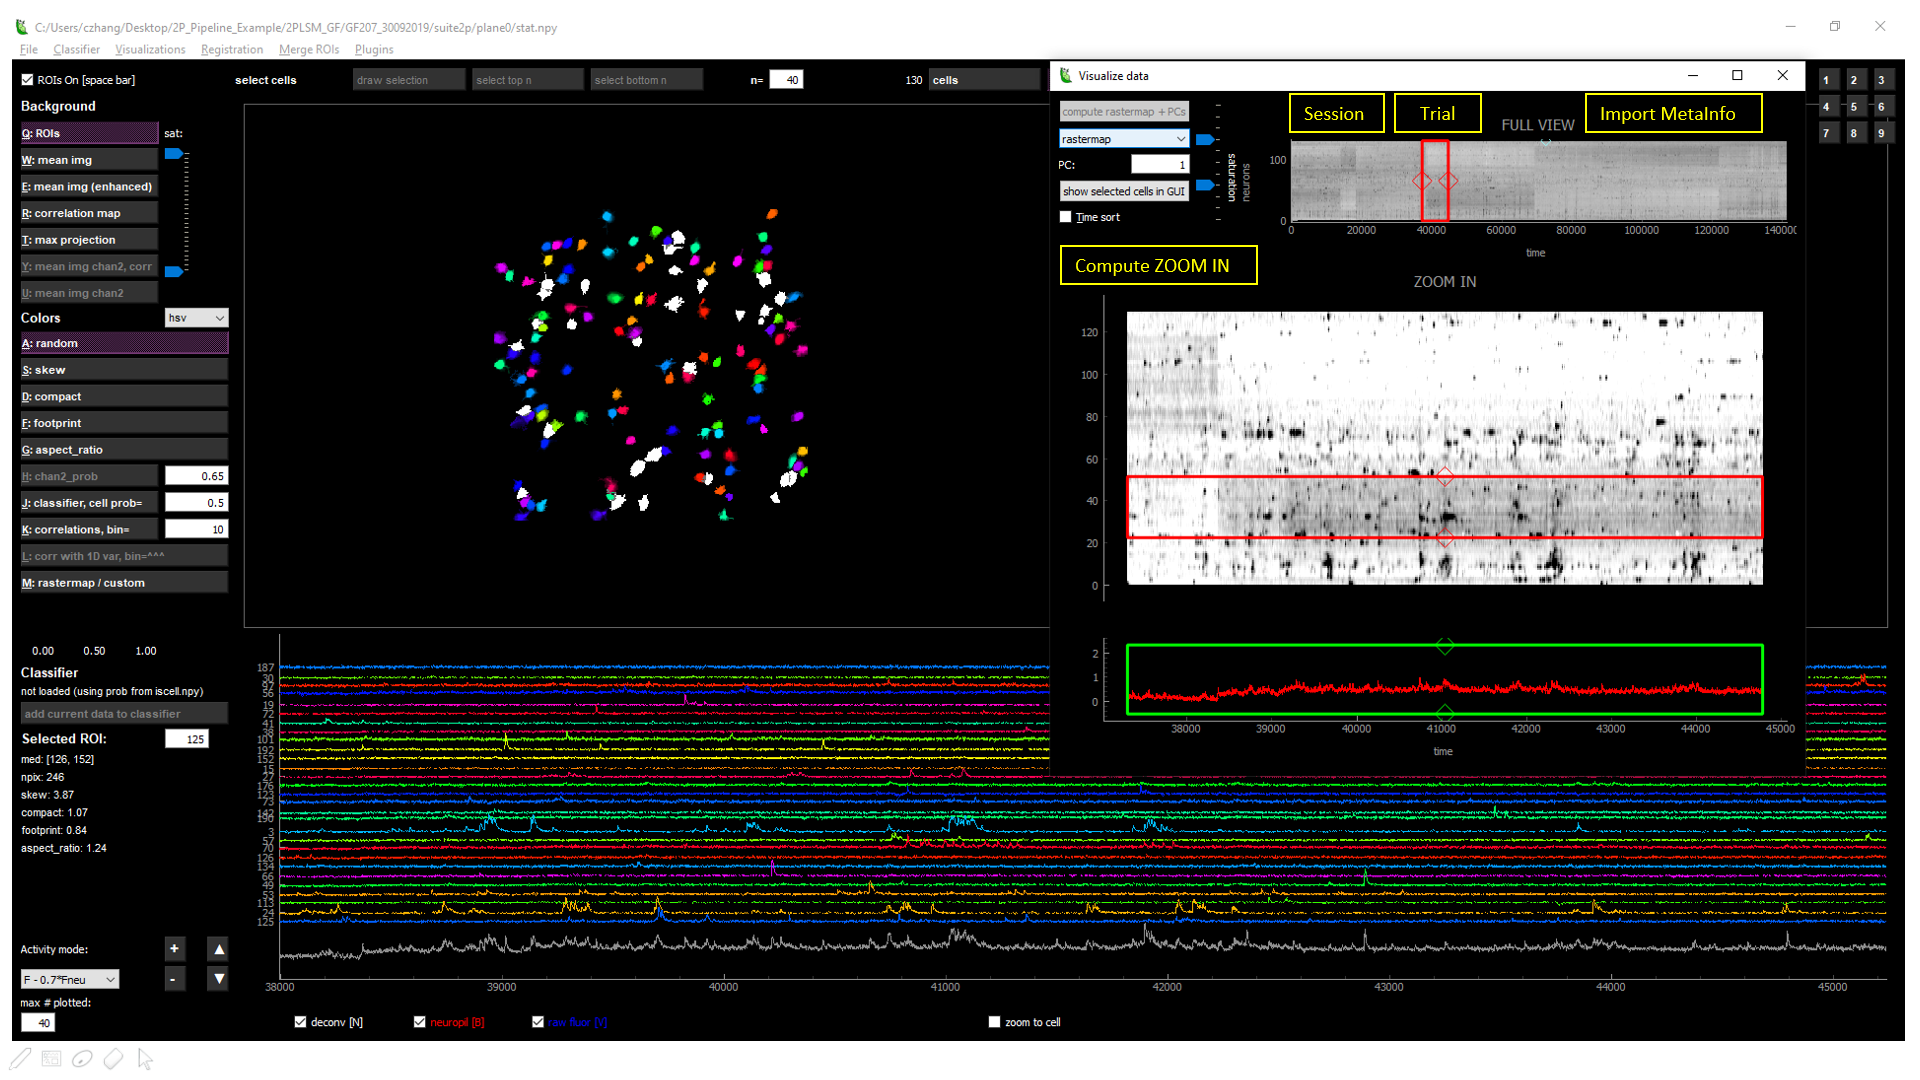This screenshot has width=1920, height=1080.
Task: Uncheck the raw fluor [V] checkbox
Action: (538, 1022)
